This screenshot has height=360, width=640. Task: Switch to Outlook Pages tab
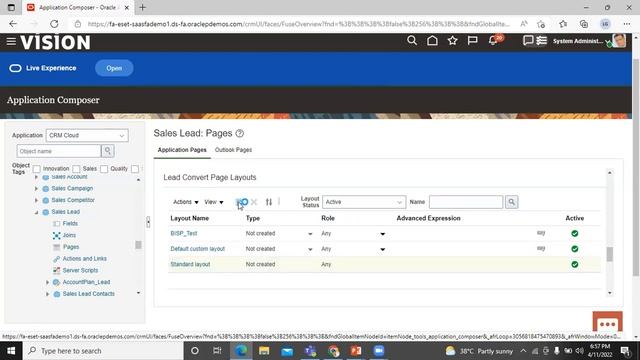tap(233, 150)
